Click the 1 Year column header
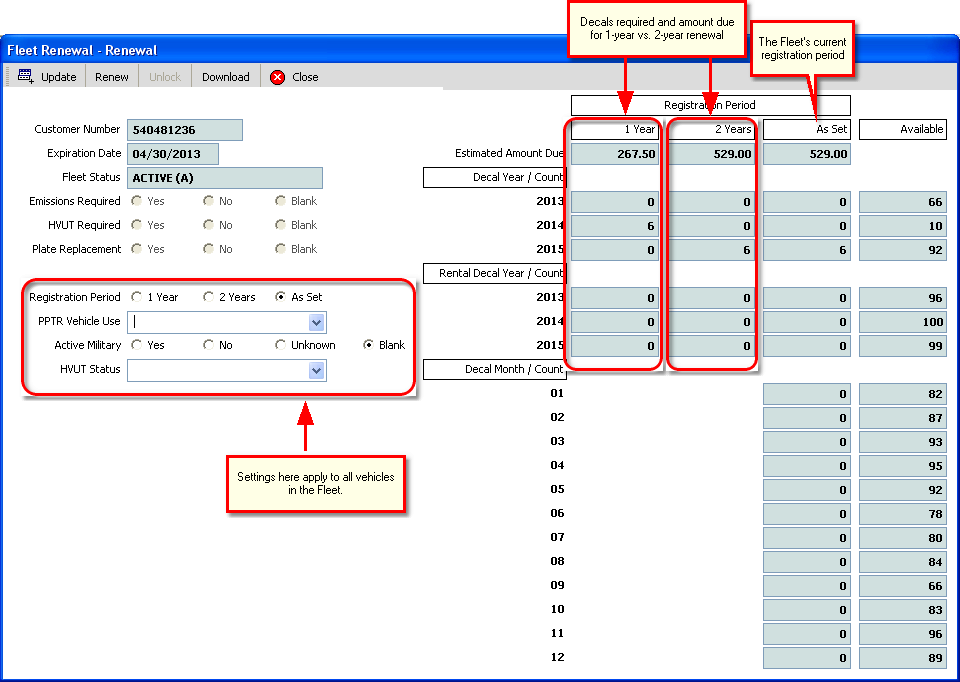The image size is (960, 682). tap(615, 130)
